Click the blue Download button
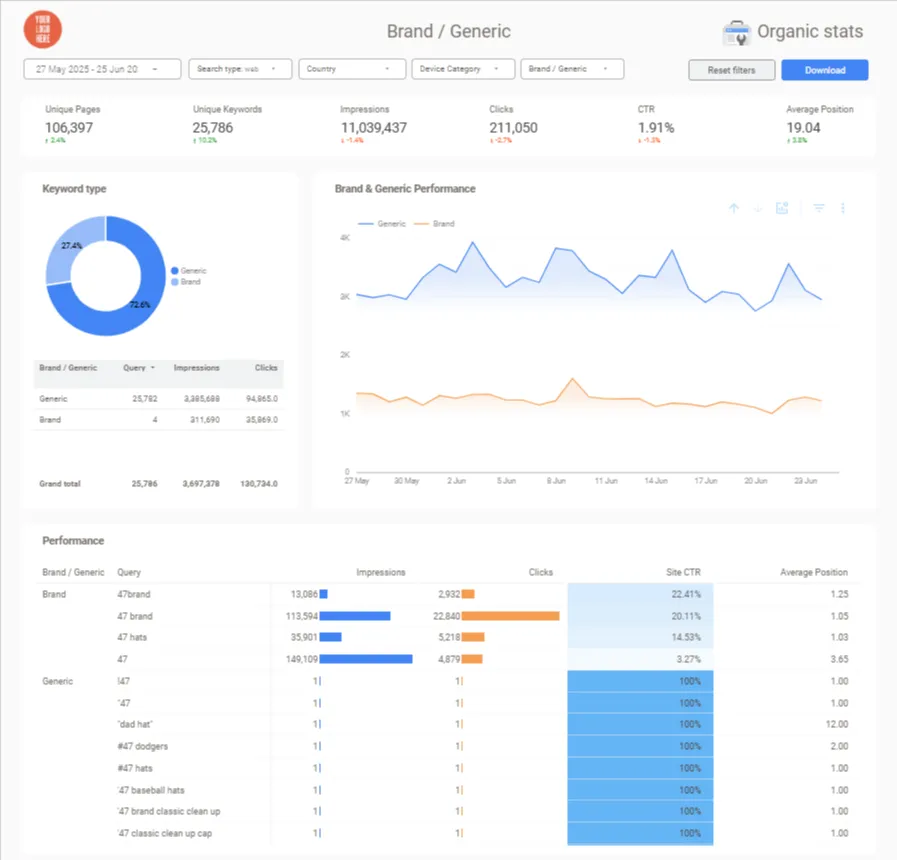Image resolution: width=897 pixels, height=860 pixels. point(825,70)
